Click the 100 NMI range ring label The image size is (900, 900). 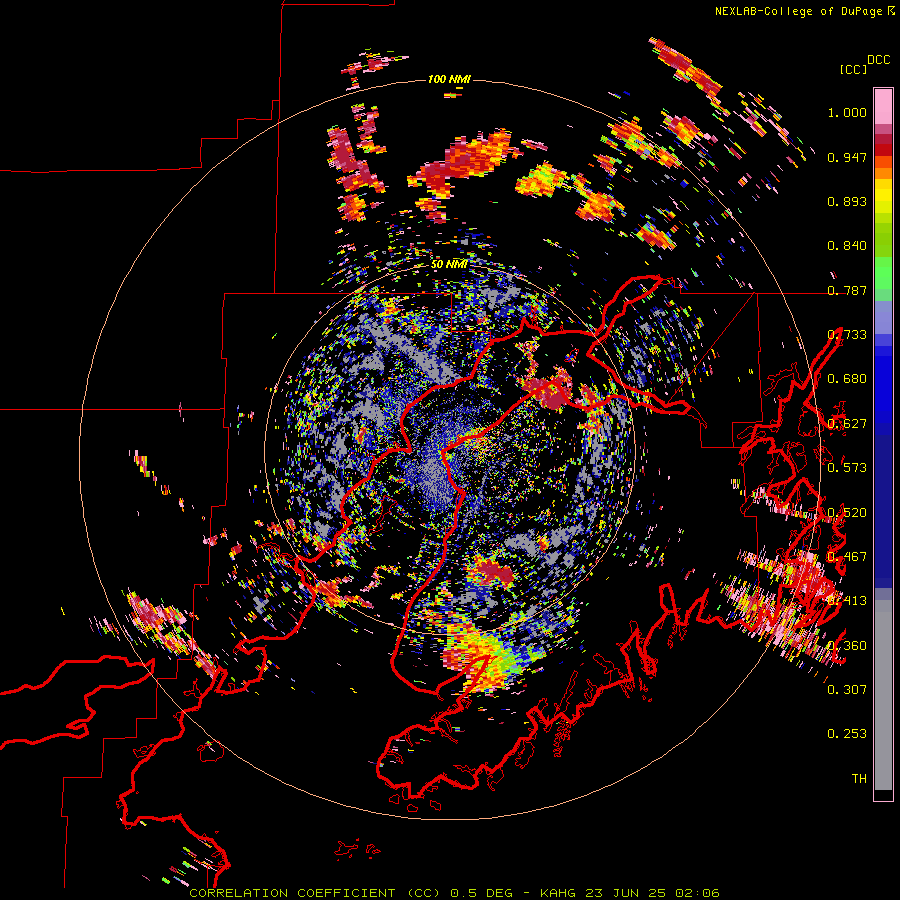coord(449,79)
